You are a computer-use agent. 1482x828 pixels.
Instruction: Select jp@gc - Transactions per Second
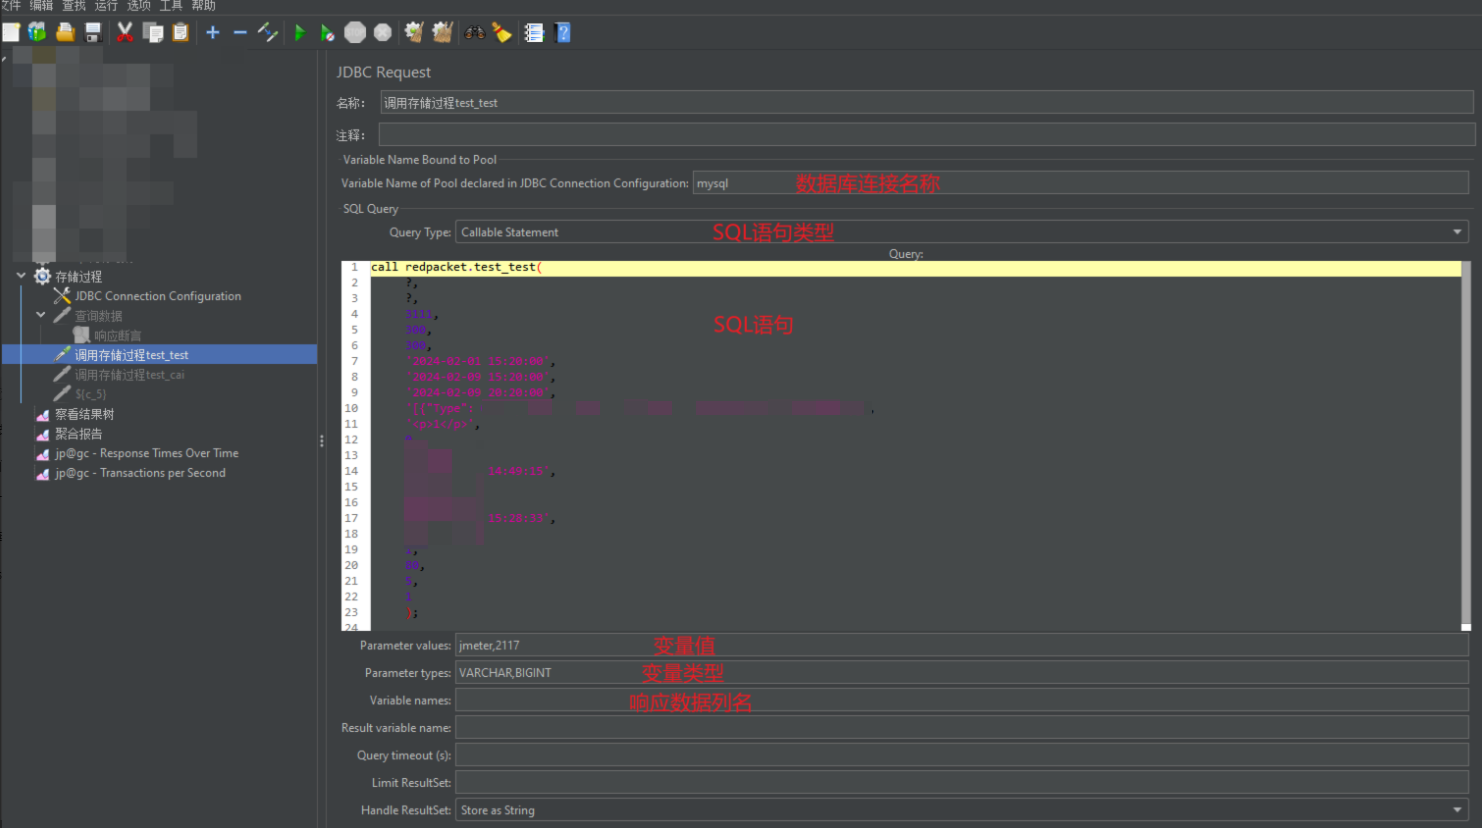[x=140, y=473]
